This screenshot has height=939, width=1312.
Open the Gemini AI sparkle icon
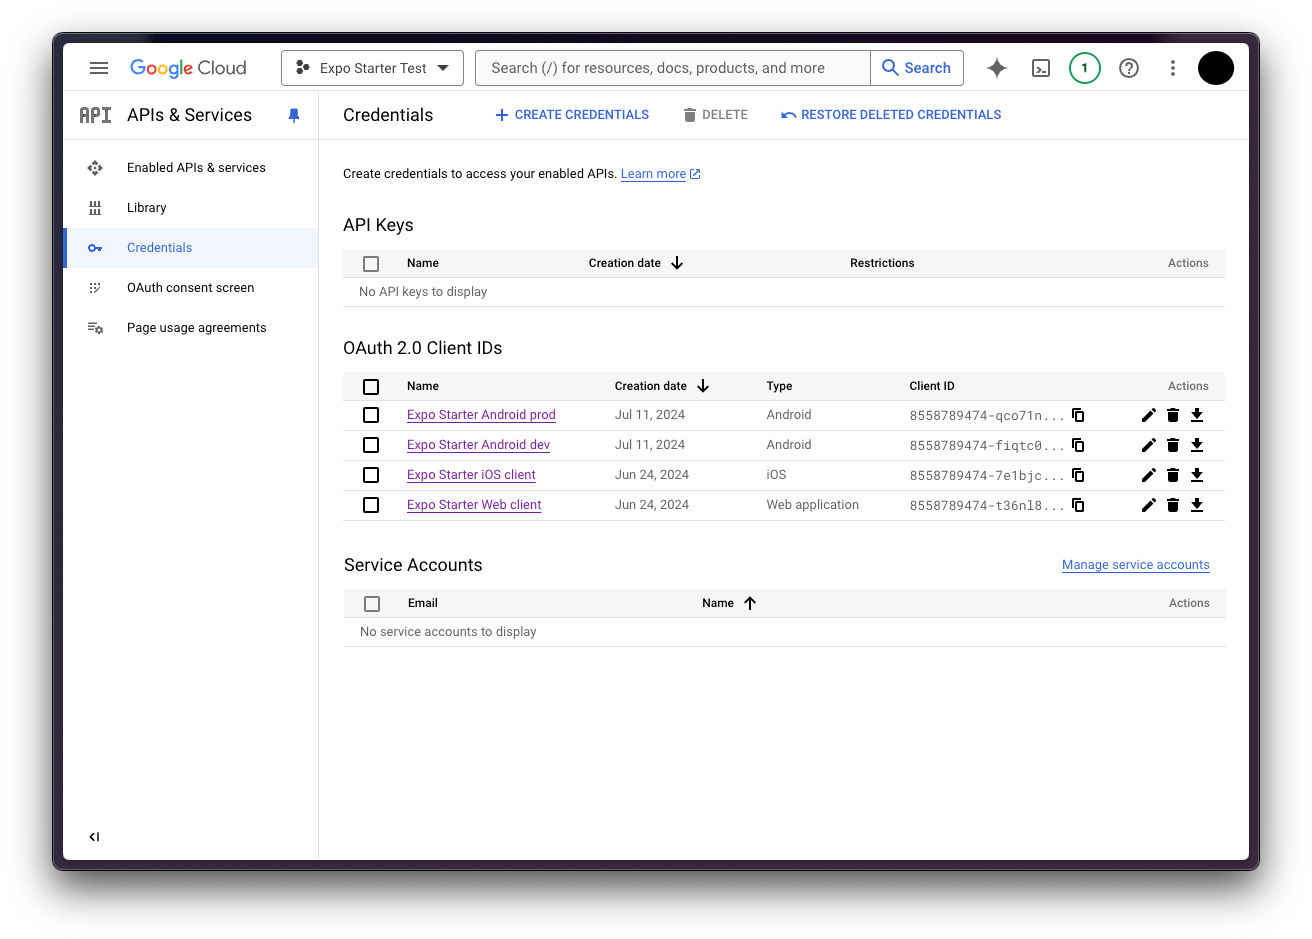[x=997, y=68]
